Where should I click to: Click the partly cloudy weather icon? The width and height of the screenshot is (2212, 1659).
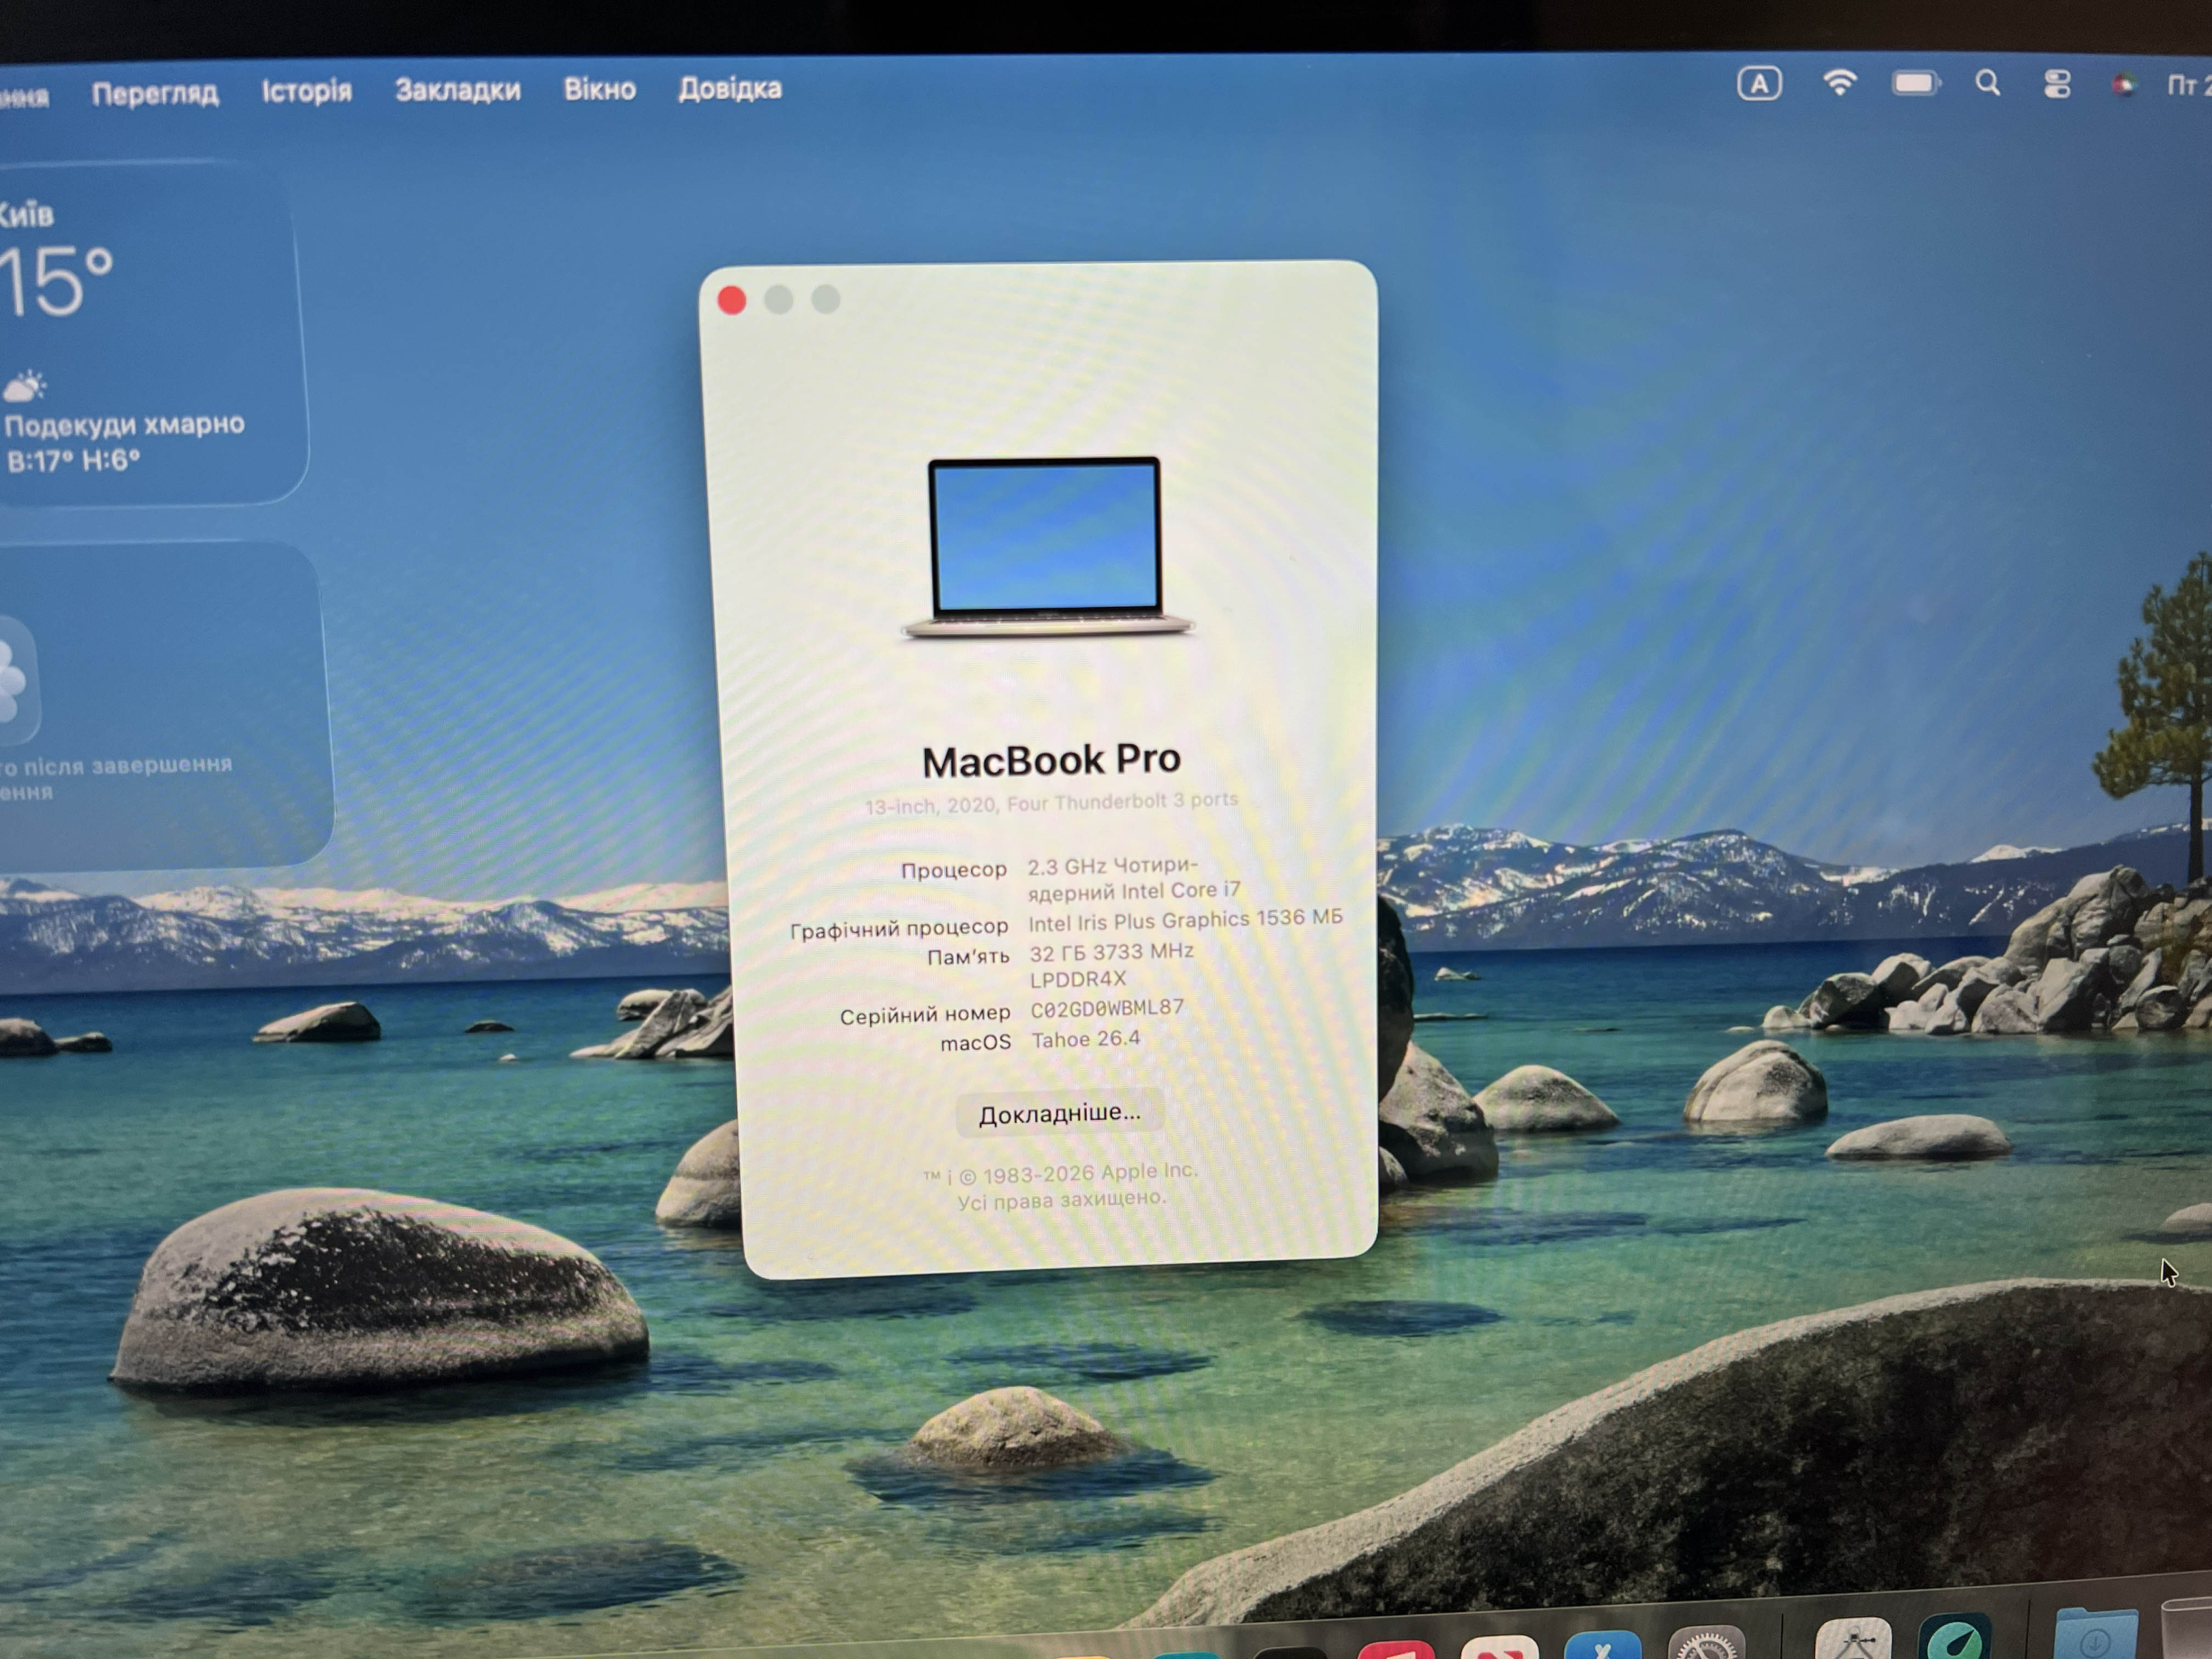25,386
